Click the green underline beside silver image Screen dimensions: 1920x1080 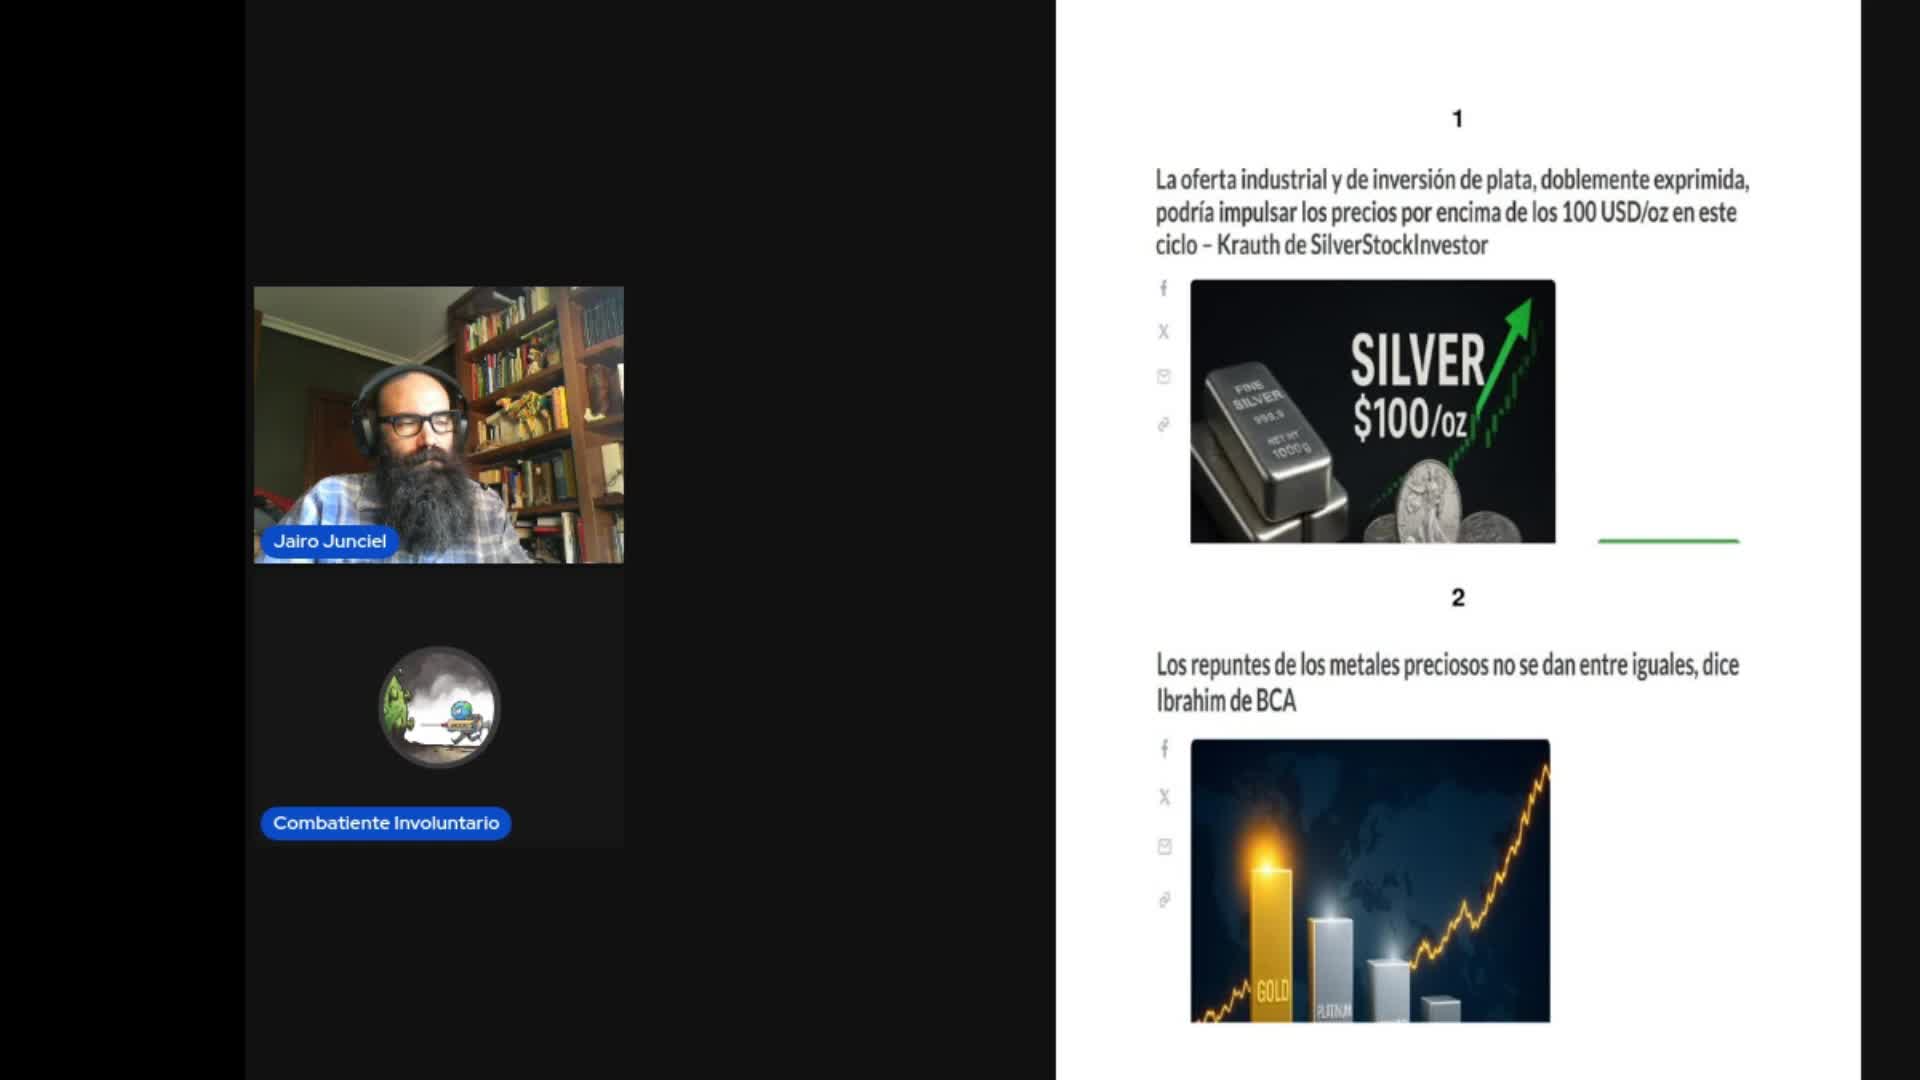[x=1668, y=541]
